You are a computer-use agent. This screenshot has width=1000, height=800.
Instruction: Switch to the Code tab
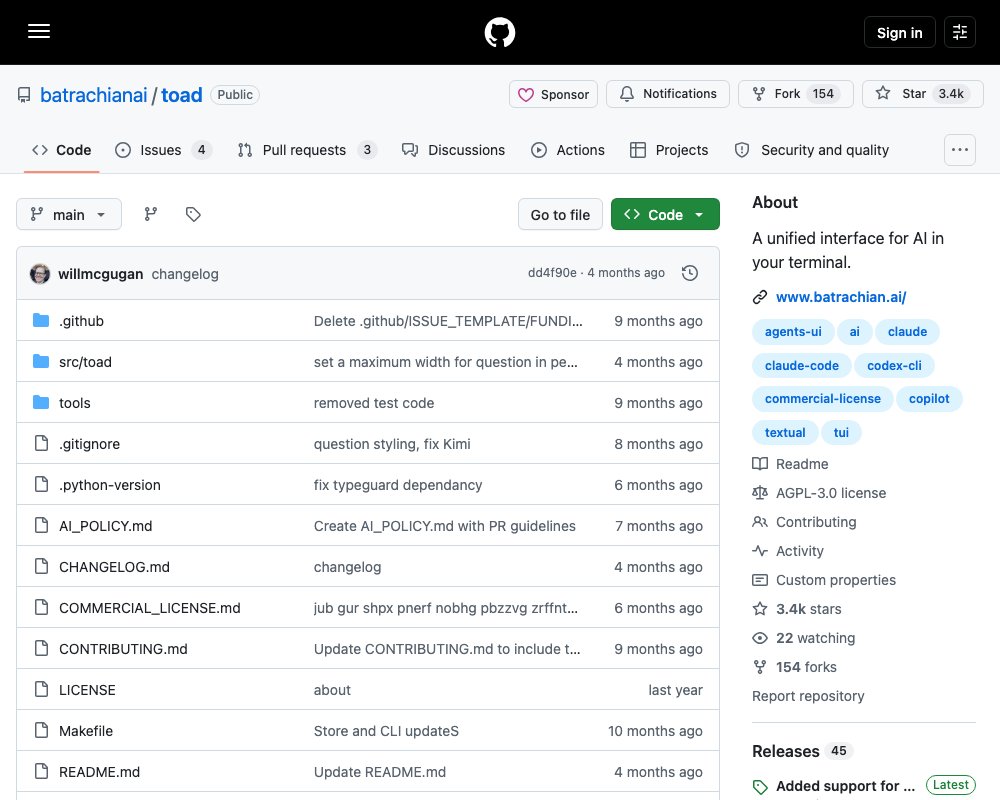pyautogui.click(x=62, y=150)
